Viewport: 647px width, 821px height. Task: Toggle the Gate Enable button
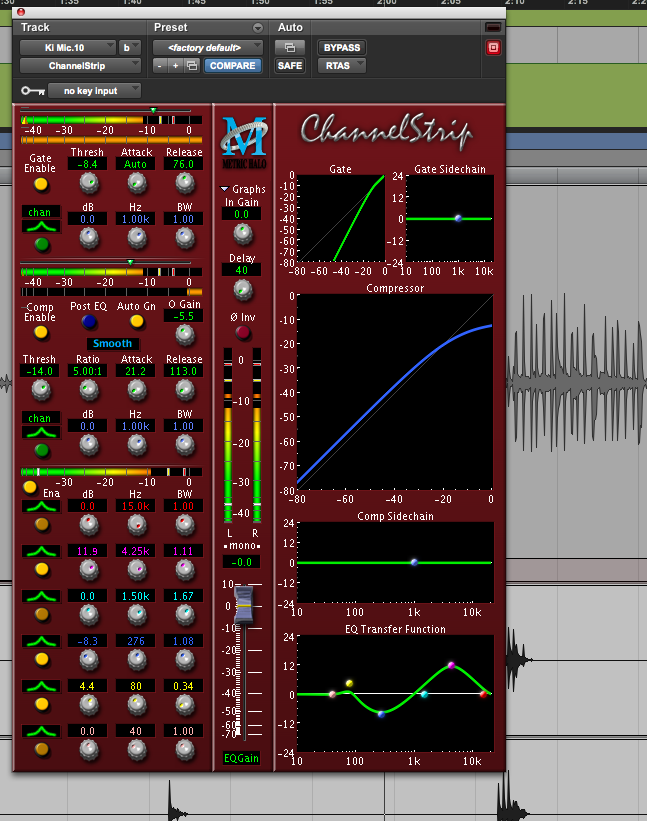[41, 184]
